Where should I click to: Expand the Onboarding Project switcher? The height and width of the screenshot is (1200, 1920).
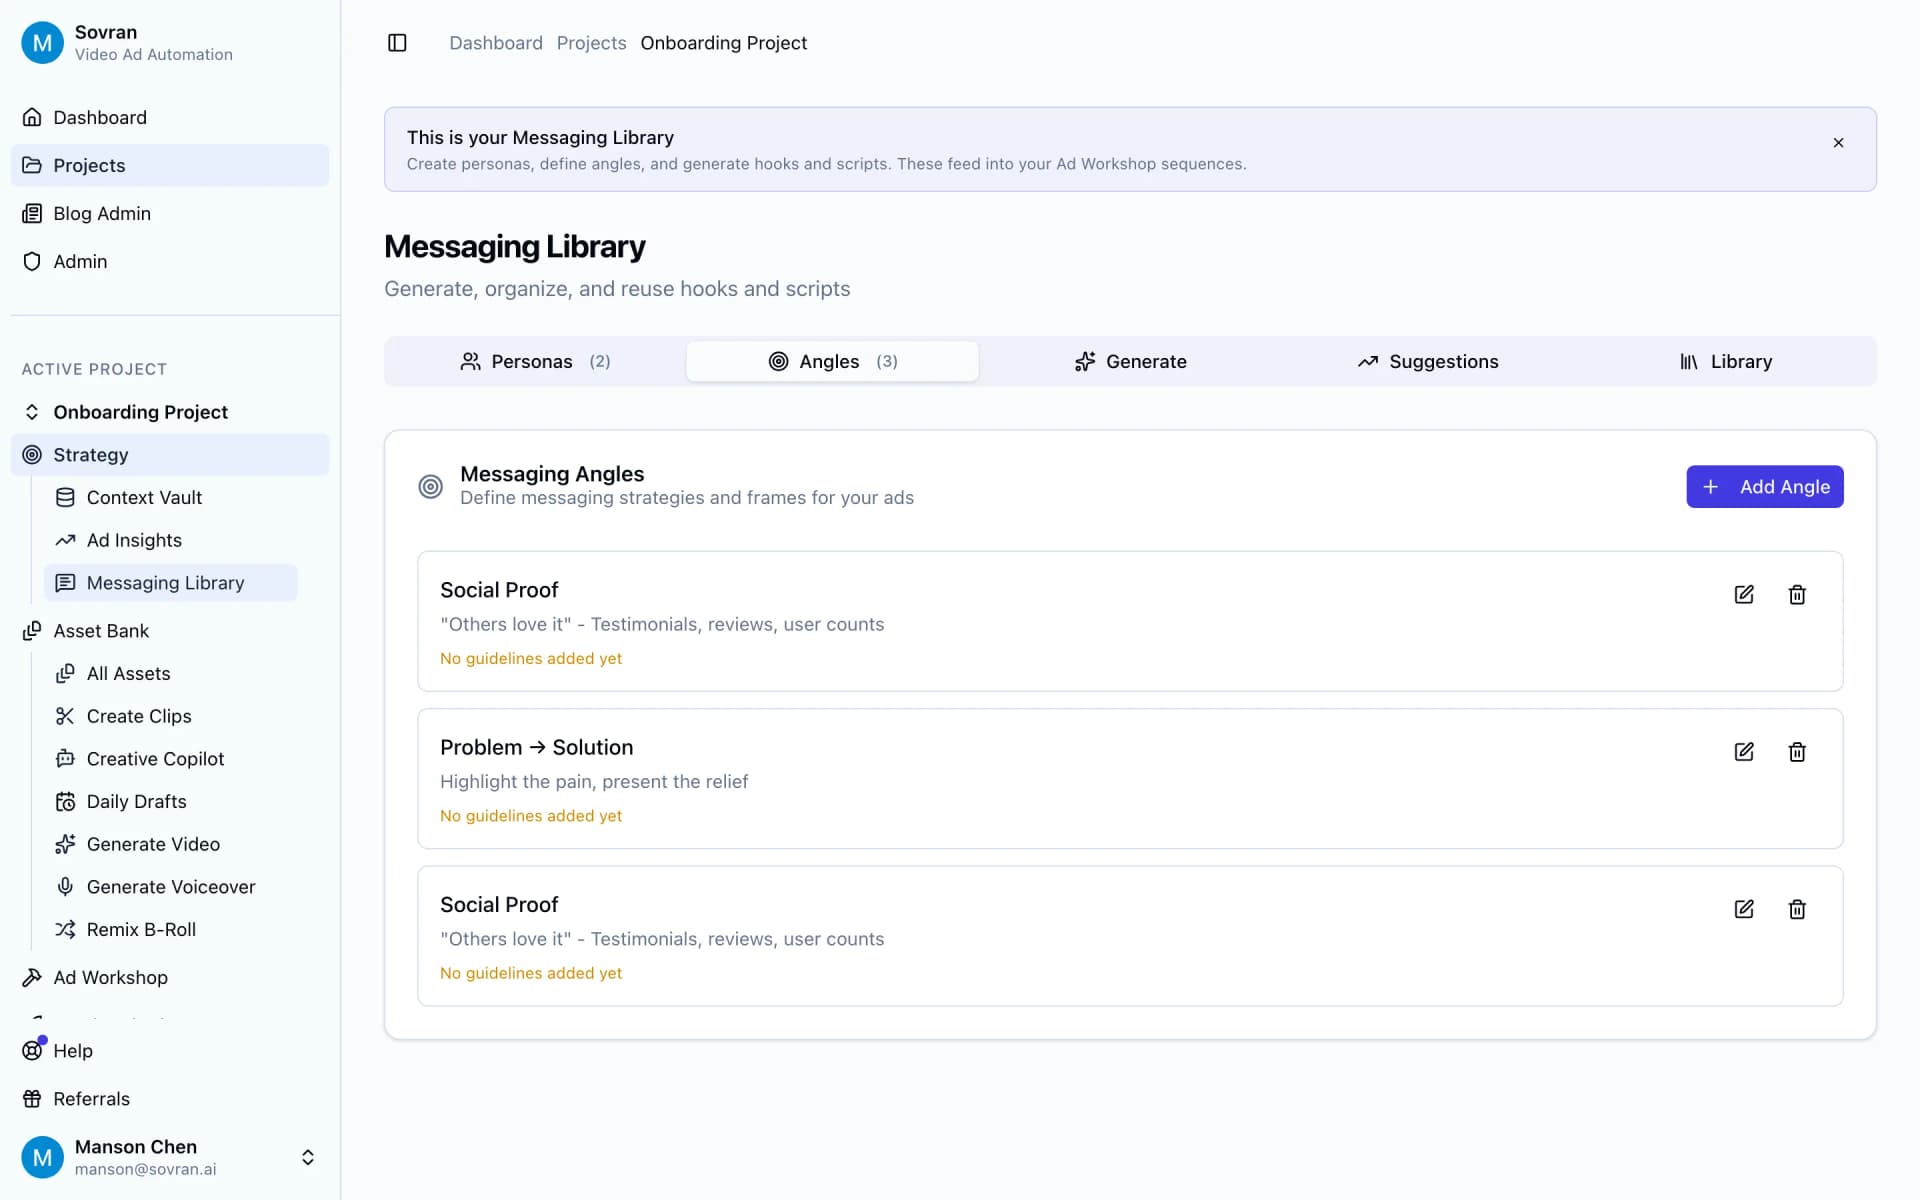[170, 412]
